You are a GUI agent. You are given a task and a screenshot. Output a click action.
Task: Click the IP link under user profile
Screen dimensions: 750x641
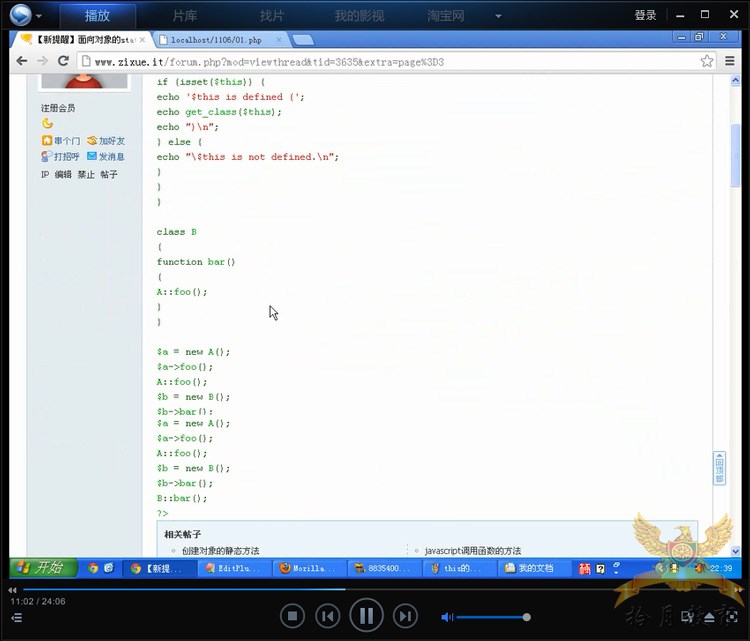click(x=45, y=175)
